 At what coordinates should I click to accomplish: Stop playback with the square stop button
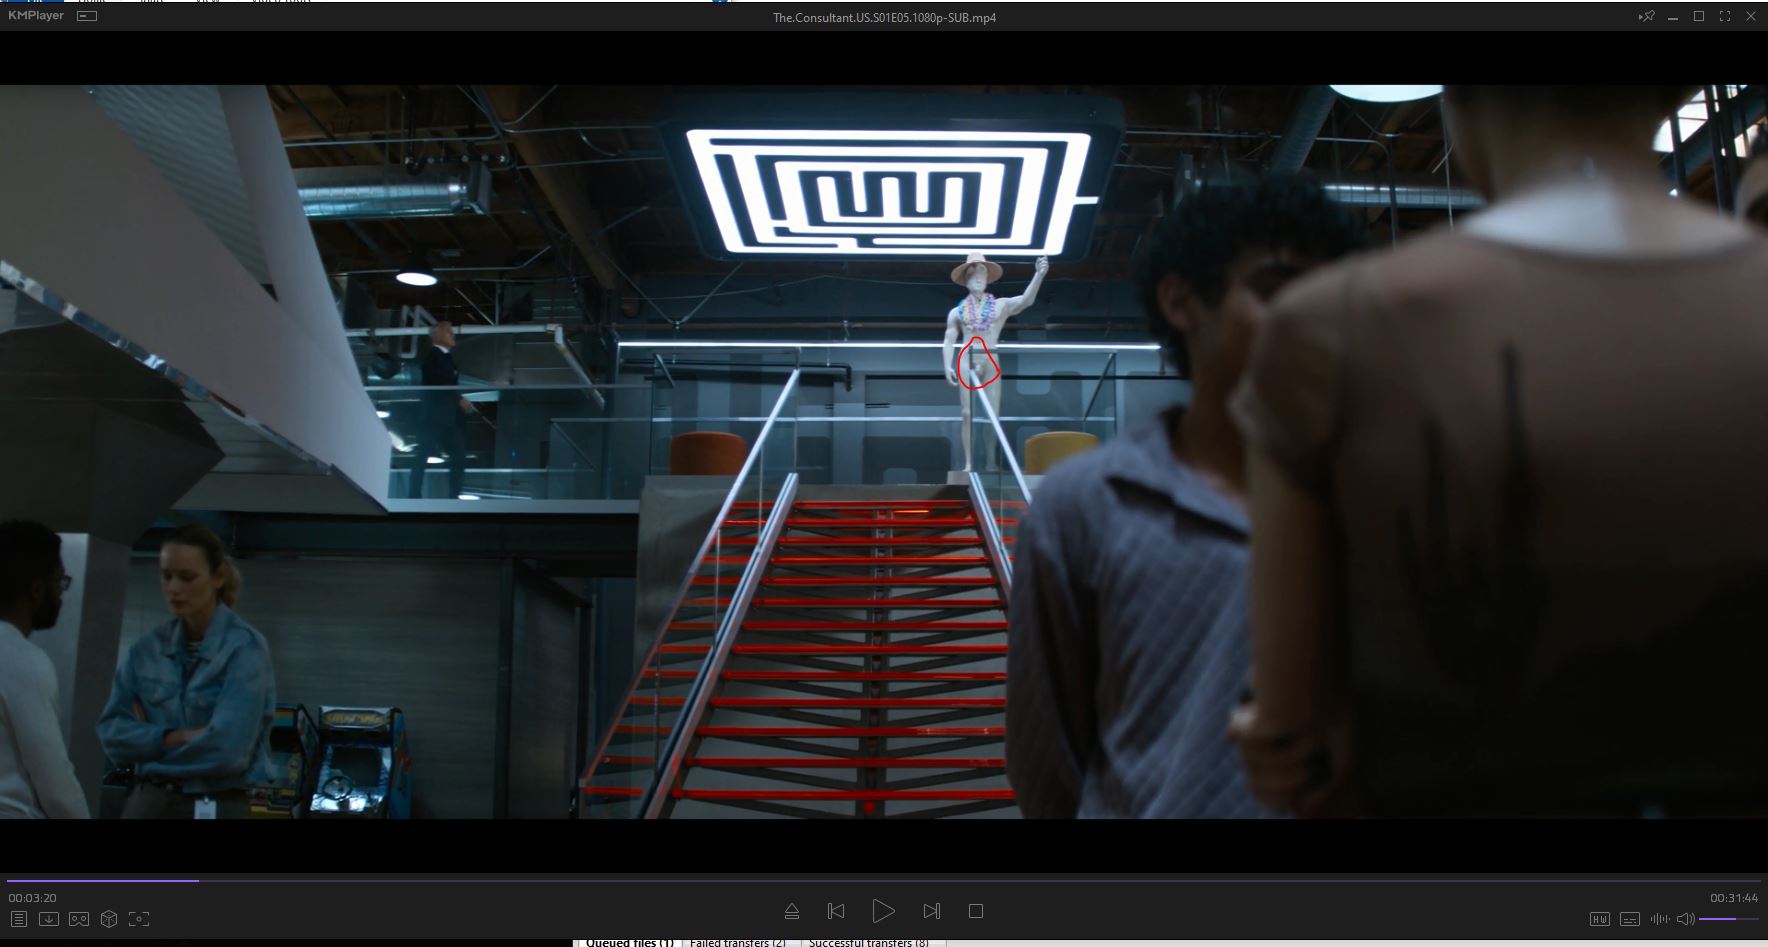(976, 911)
